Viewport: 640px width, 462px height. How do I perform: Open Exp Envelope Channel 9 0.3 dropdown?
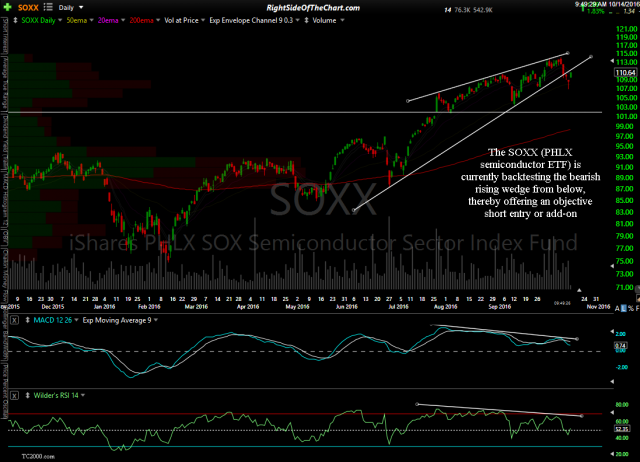pyautogui.click(x=298, y=20)
